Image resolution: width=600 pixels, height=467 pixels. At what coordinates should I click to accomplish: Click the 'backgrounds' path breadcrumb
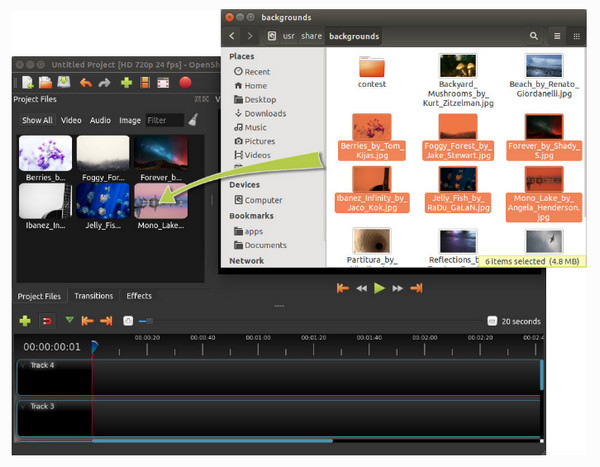coord(354,36)
